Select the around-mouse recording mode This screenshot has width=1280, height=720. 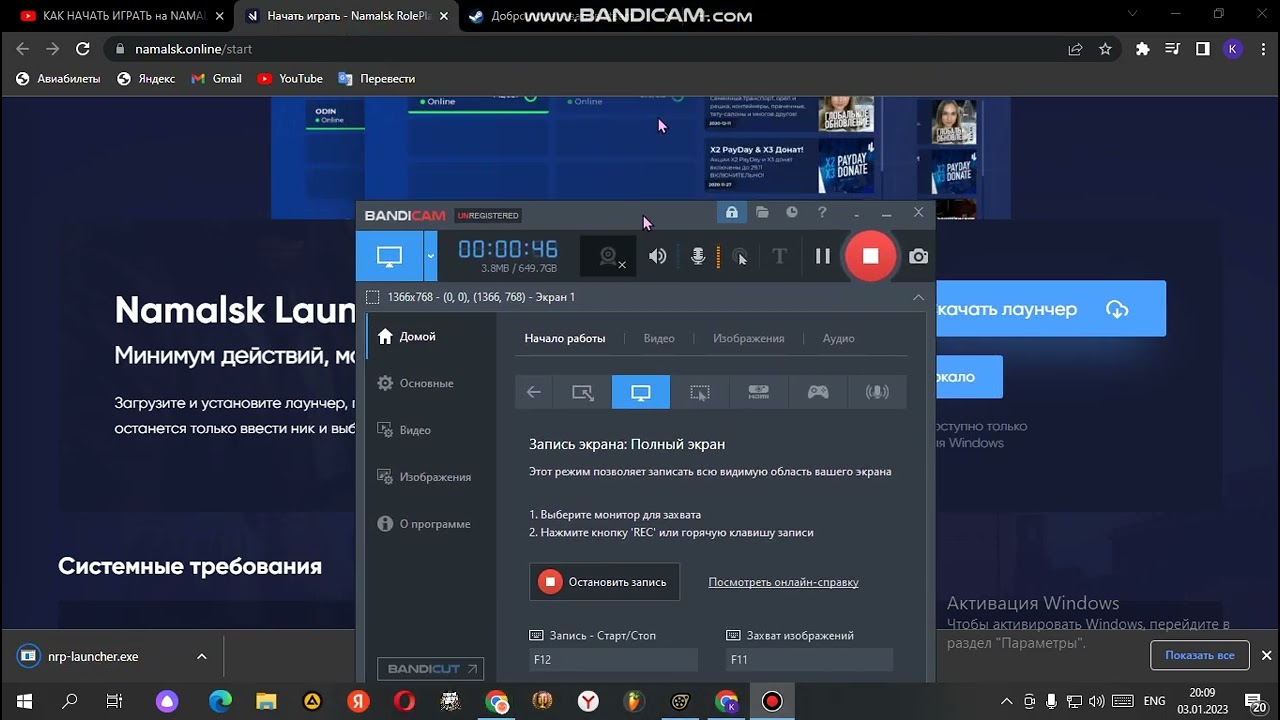pos(700,392)
